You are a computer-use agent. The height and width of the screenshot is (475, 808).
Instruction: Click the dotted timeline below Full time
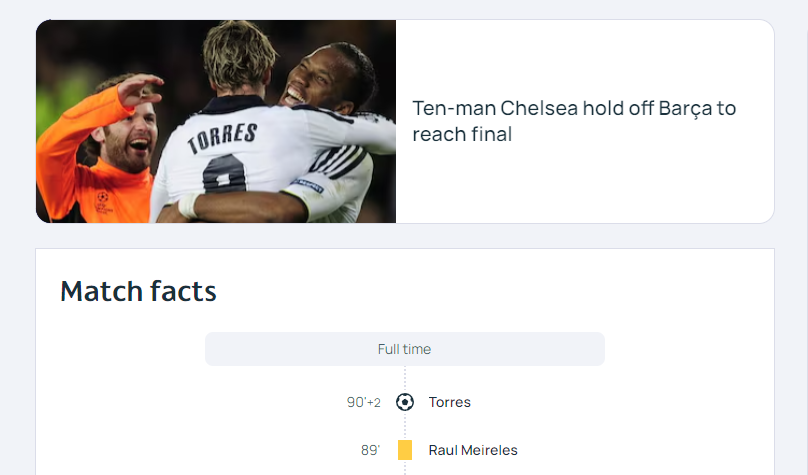405,377
